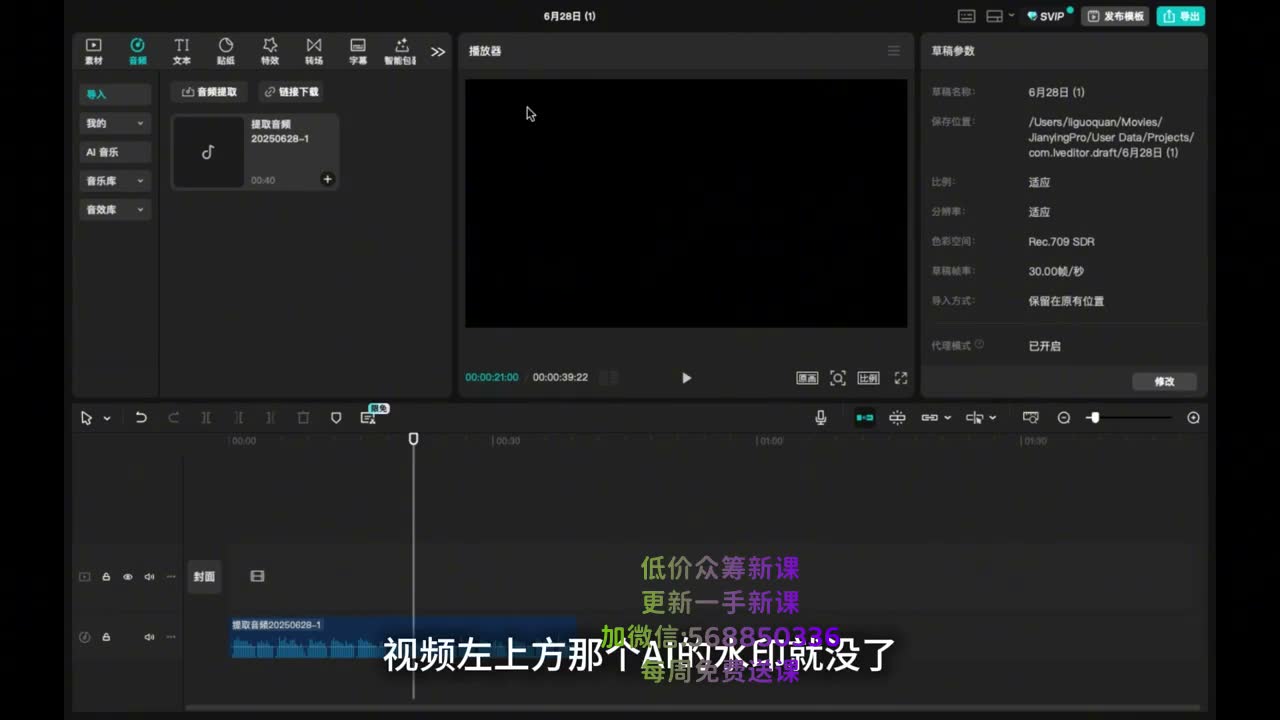Screen dimensions: 1280x720
Task: Expand the 音效库 sound effects dropdown
Action: pyautogui.click(x=115, y=210)
